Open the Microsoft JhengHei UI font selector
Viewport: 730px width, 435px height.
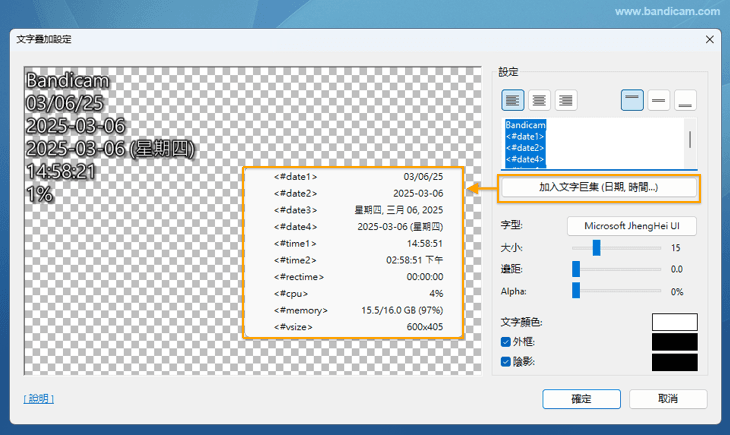tap(632, 226)
